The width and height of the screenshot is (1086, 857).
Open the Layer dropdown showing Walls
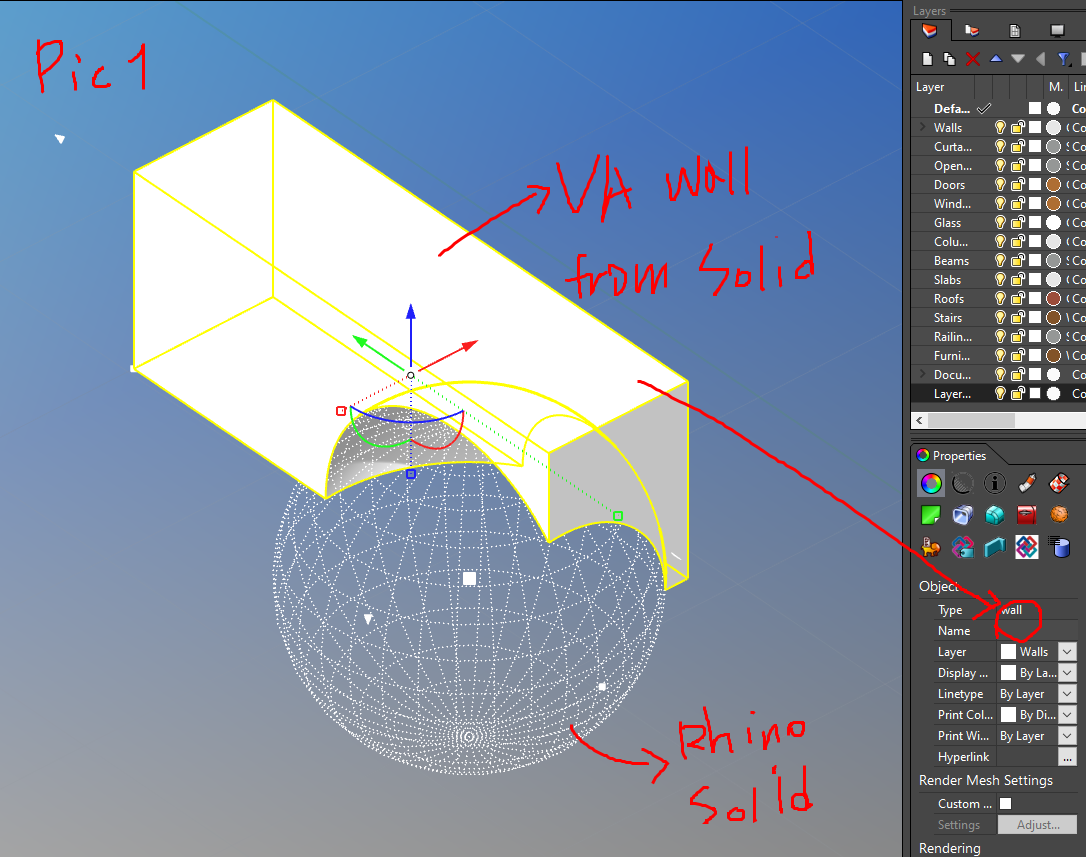(1067, 652)
